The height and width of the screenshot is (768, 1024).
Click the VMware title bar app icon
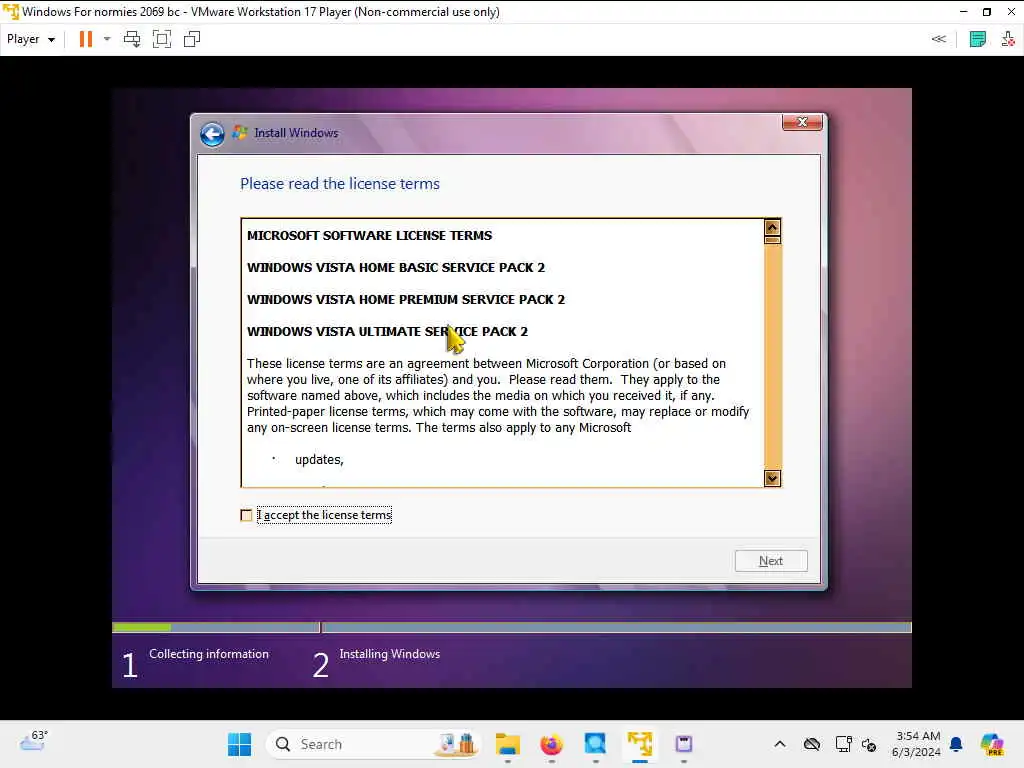pos(10,12)
